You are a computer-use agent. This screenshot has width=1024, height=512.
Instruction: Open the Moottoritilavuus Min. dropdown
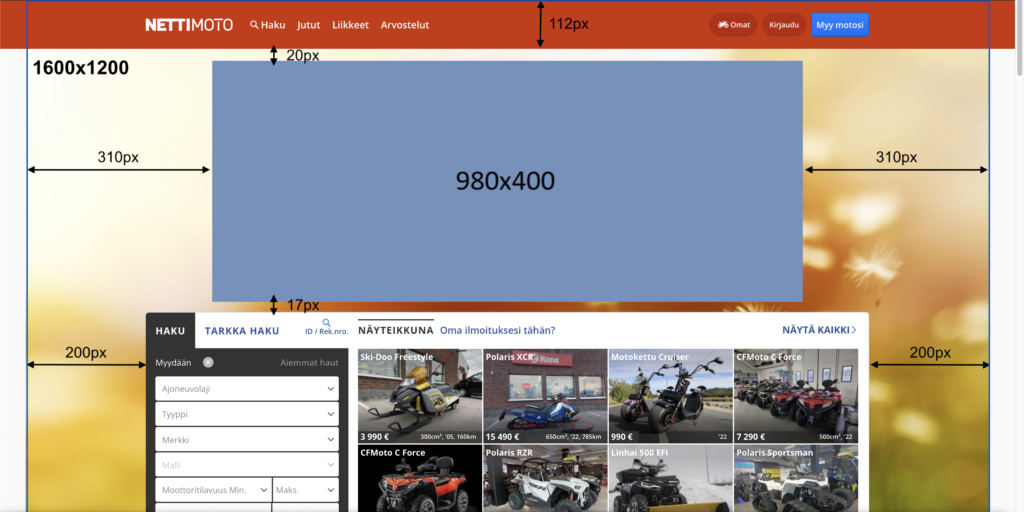[214, 490]
